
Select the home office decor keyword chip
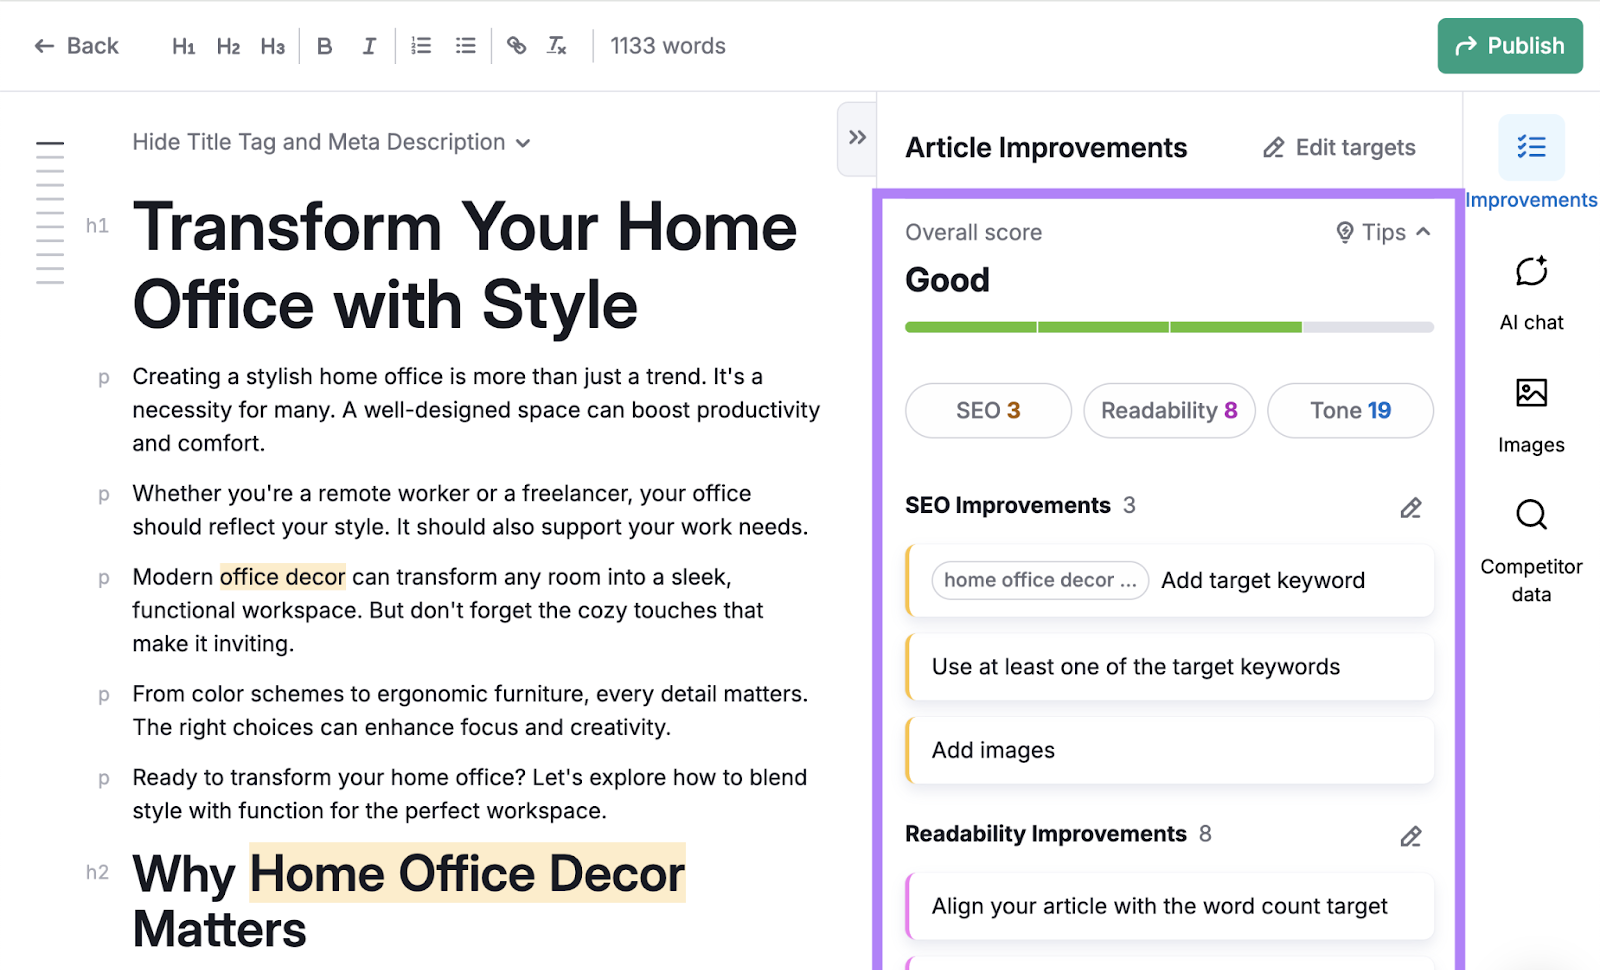click(x=1039, y=580)
